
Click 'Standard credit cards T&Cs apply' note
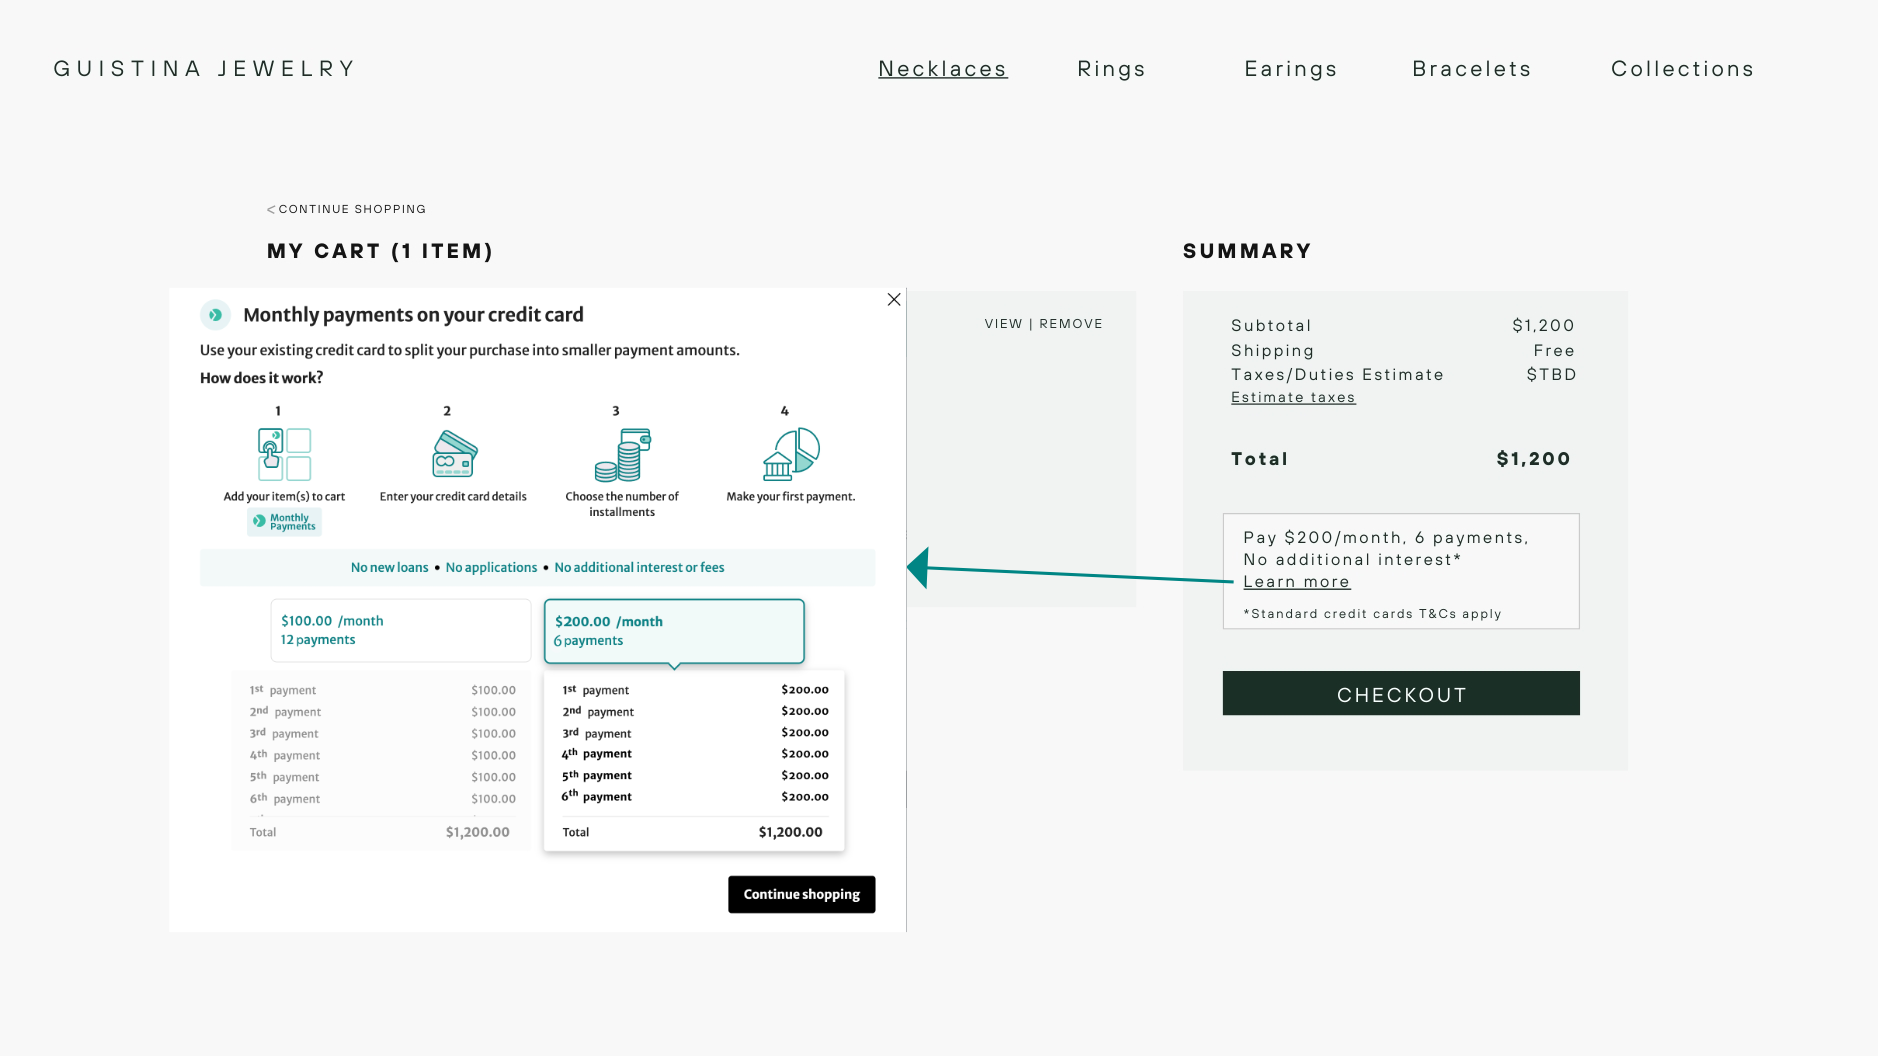pyautogui.click(x=1372, y=614)
